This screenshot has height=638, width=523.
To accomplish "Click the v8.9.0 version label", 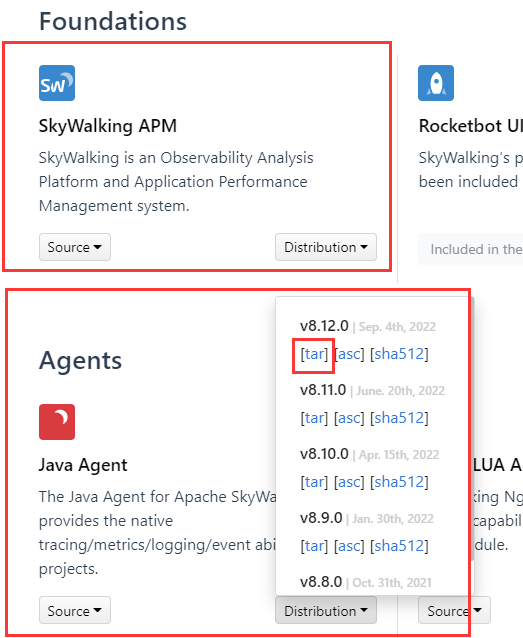I will (321, 518).
